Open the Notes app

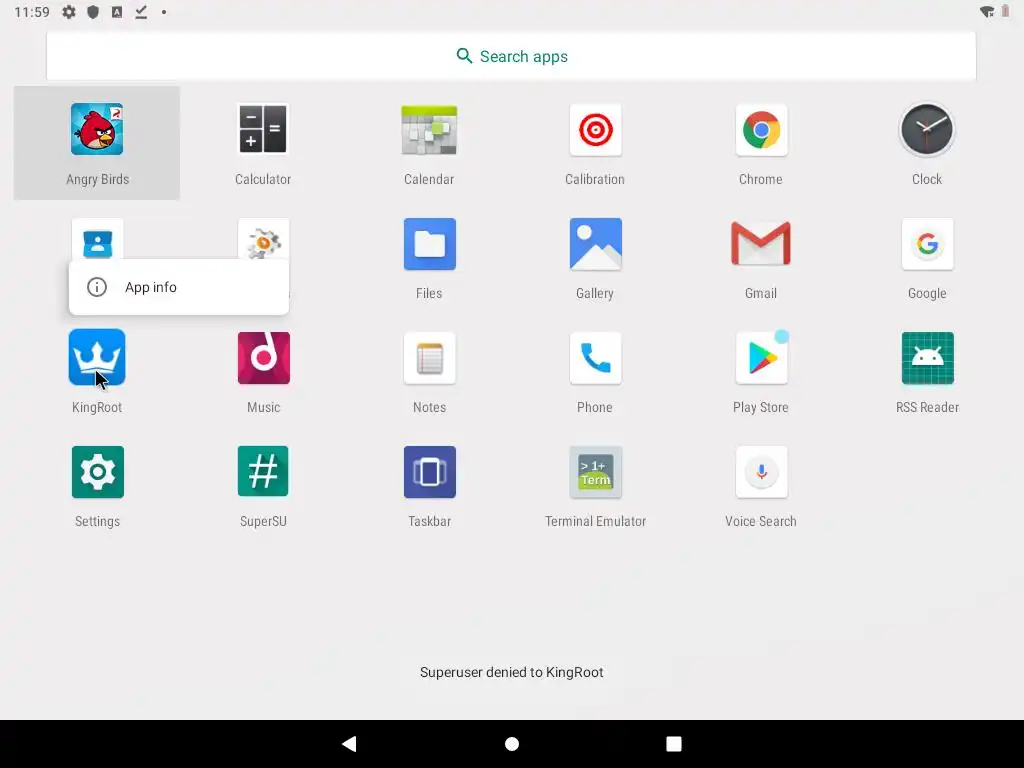[x=429, y=358]
